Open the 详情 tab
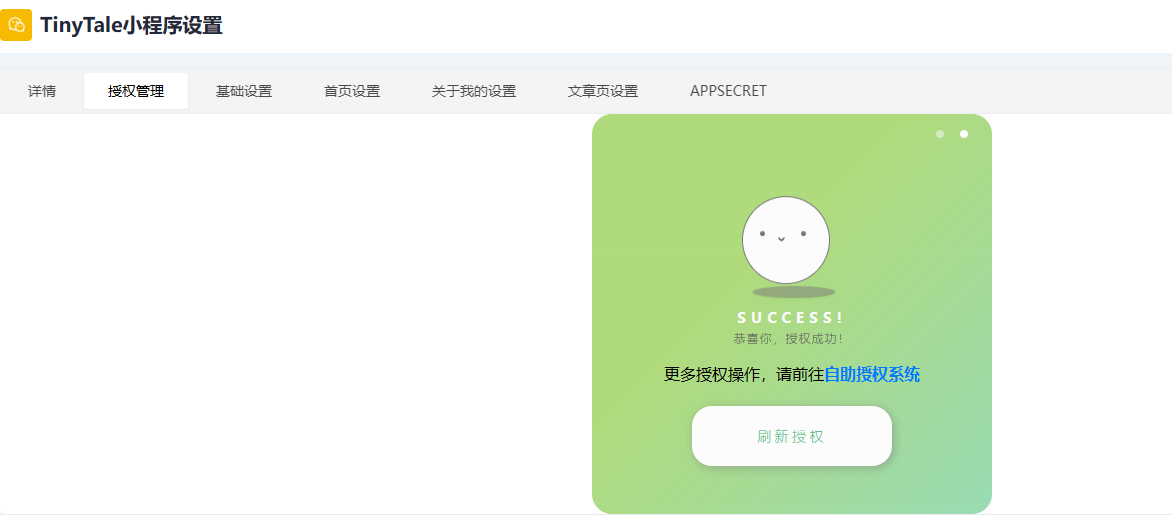The height and width of the screenshot is (515, 1172). 42,91
